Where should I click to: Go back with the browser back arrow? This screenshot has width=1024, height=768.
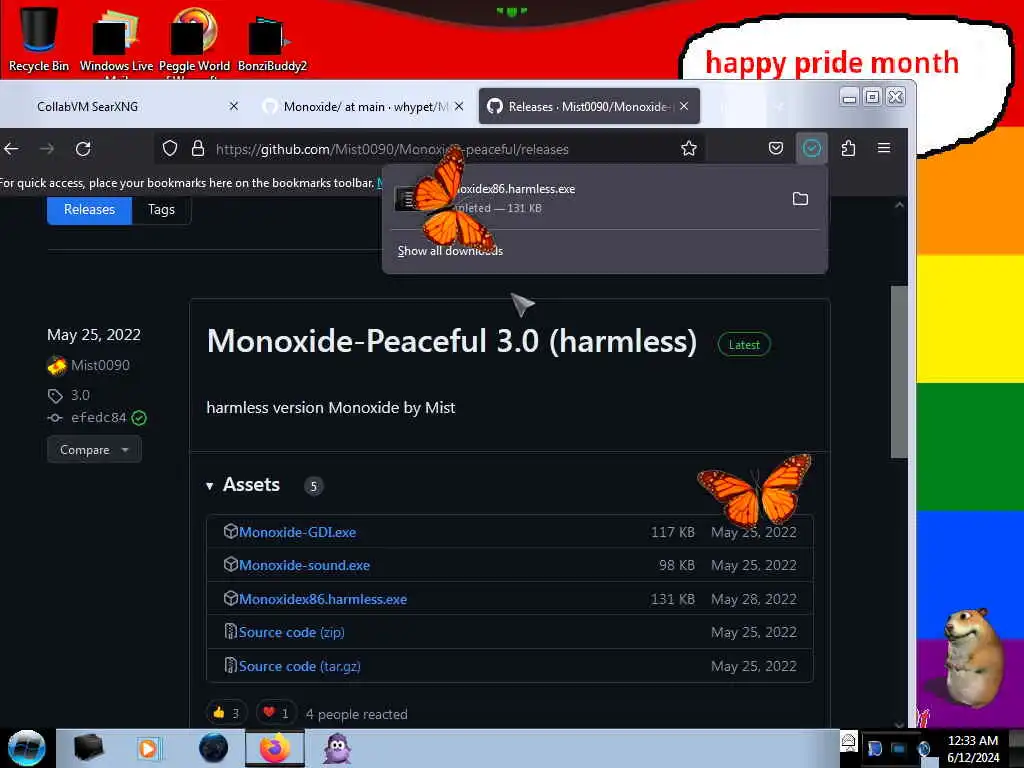point(11,149)
